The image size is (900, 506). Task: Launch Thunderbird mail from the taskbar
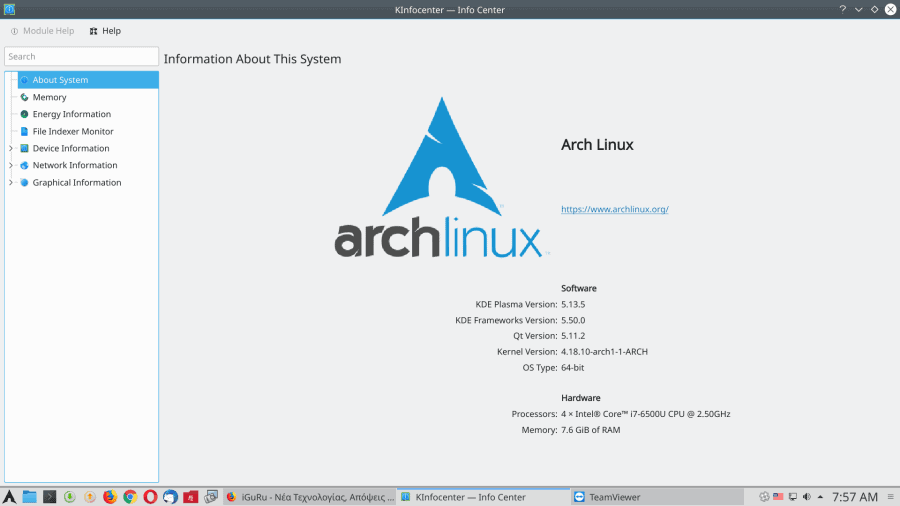click(x=170, y=497)
